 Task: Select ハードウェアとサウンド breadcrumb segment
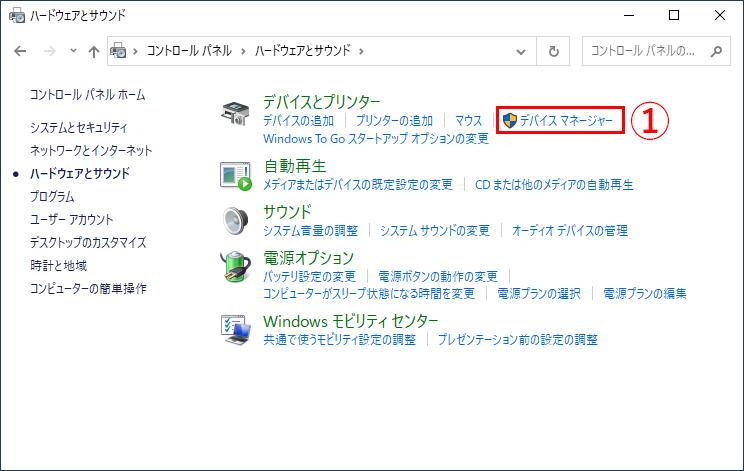click(303, 51)
